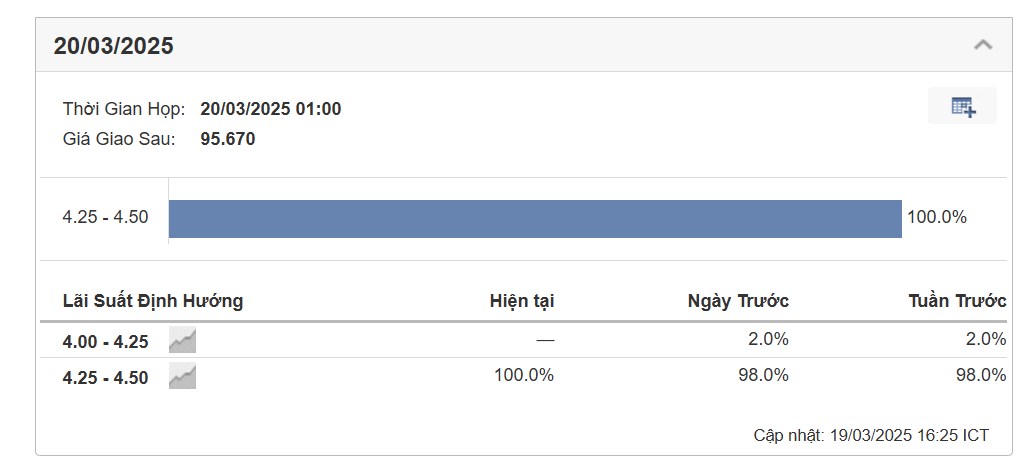Open the chart icon for 4.00 - 4.25
The height and width of the screenshot is (469, 1027).
182,341
